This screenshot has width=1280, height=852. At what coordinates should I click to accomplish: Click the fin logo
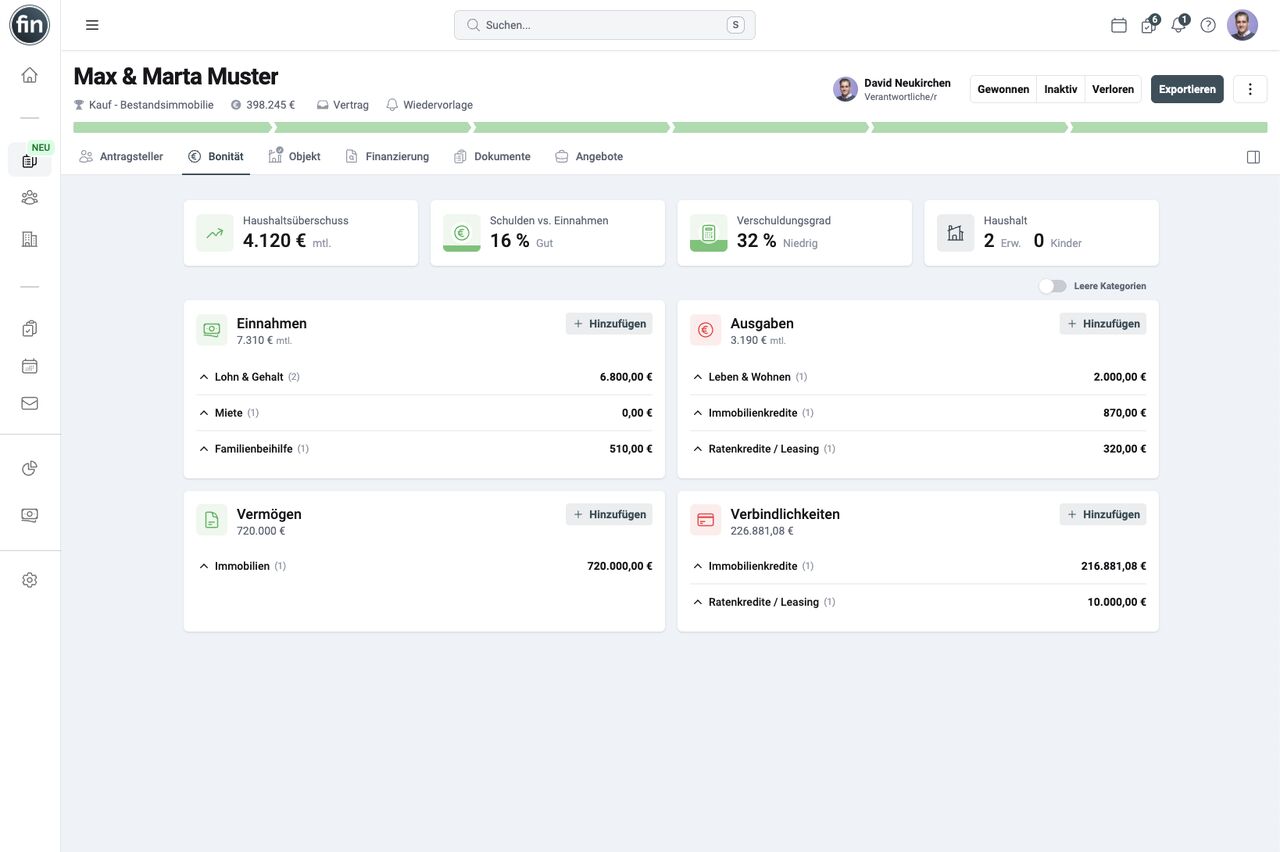30,25
